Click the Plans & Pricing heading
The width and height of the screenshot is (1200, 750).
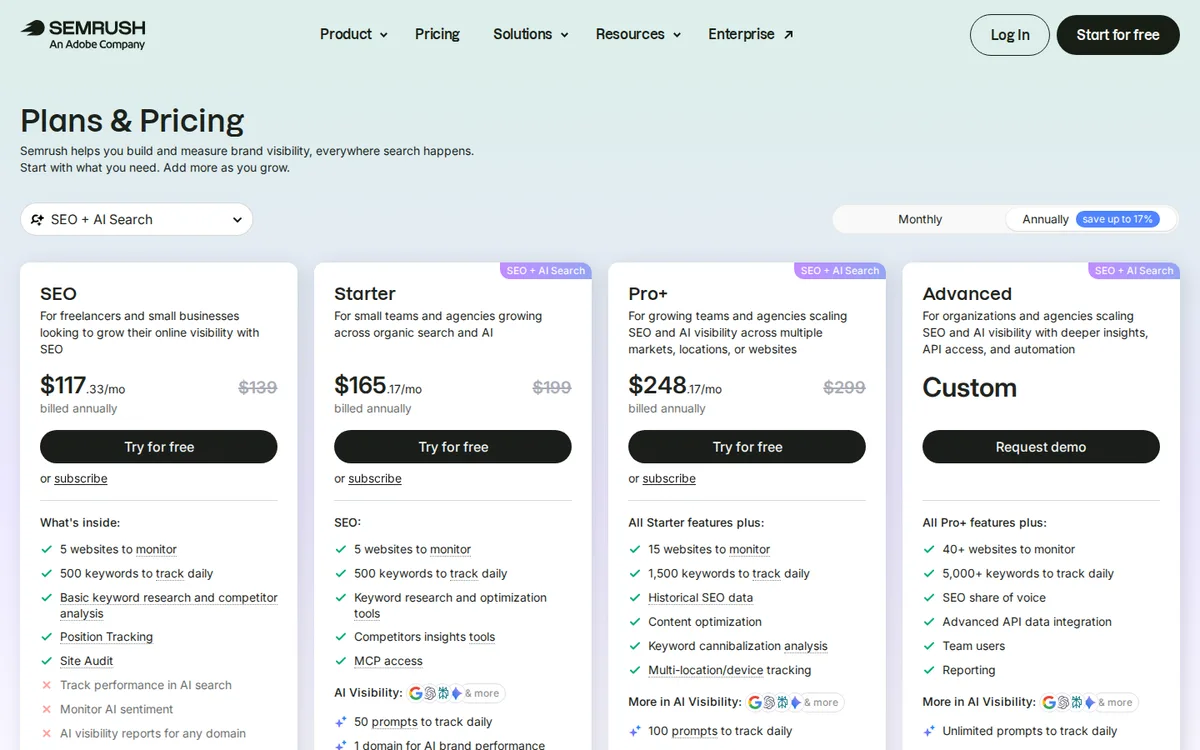pyautogui.click(x=132, y=121)
